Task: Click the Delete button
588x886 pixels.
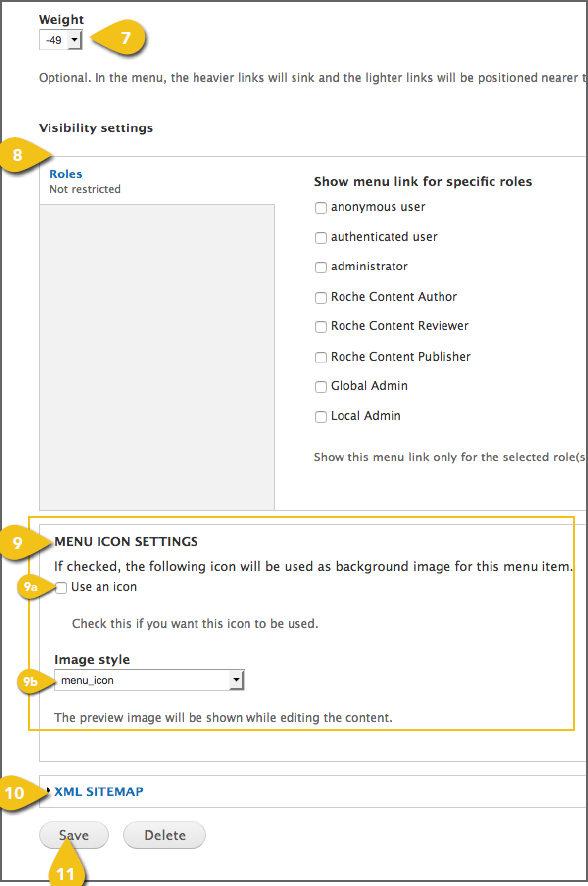Action: click(x=164, y=835)
